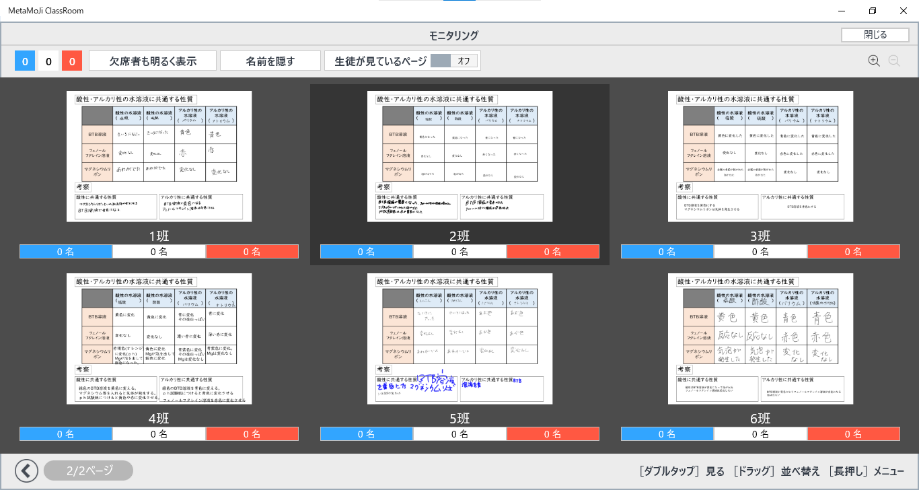Click the blue 0 status counter
This screenshot has height=490, width=919.
click(25, 61)
